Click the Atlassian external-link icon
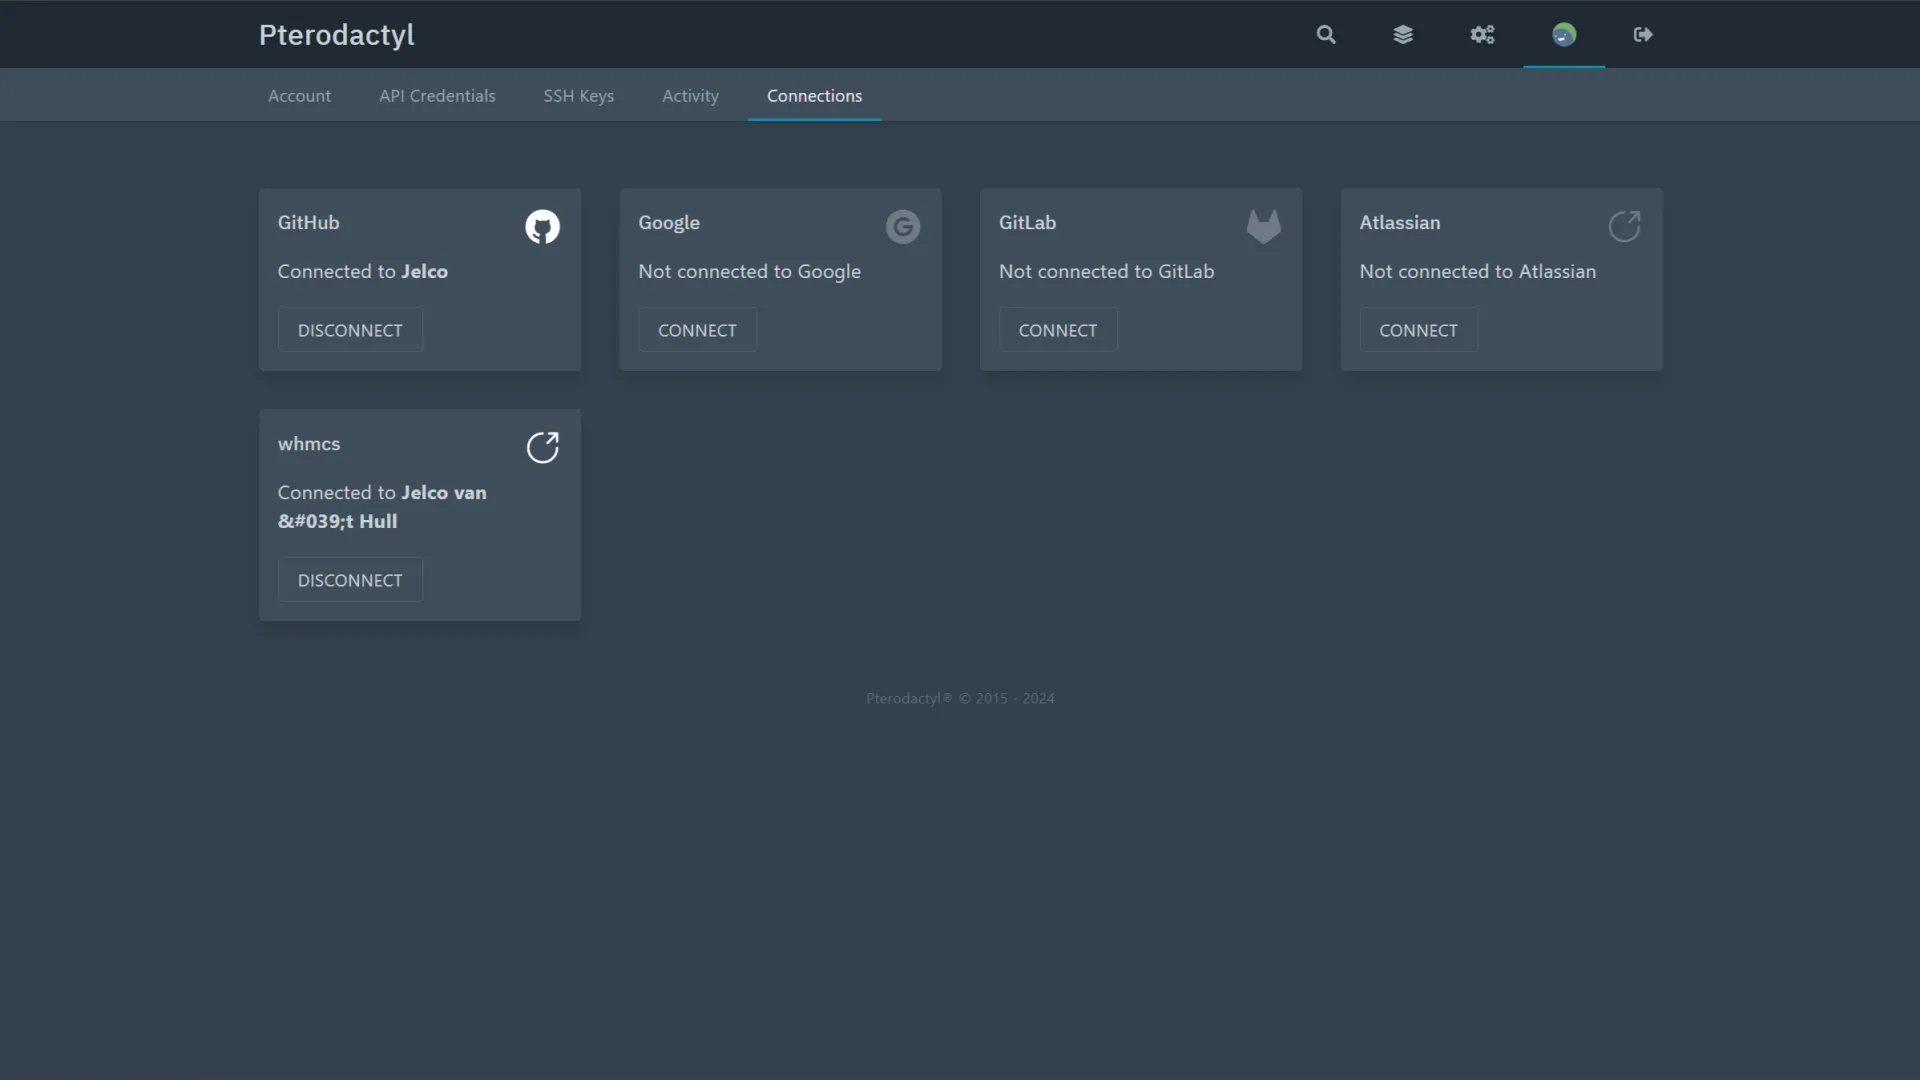1920x1080 pixels. point(1624,226)
